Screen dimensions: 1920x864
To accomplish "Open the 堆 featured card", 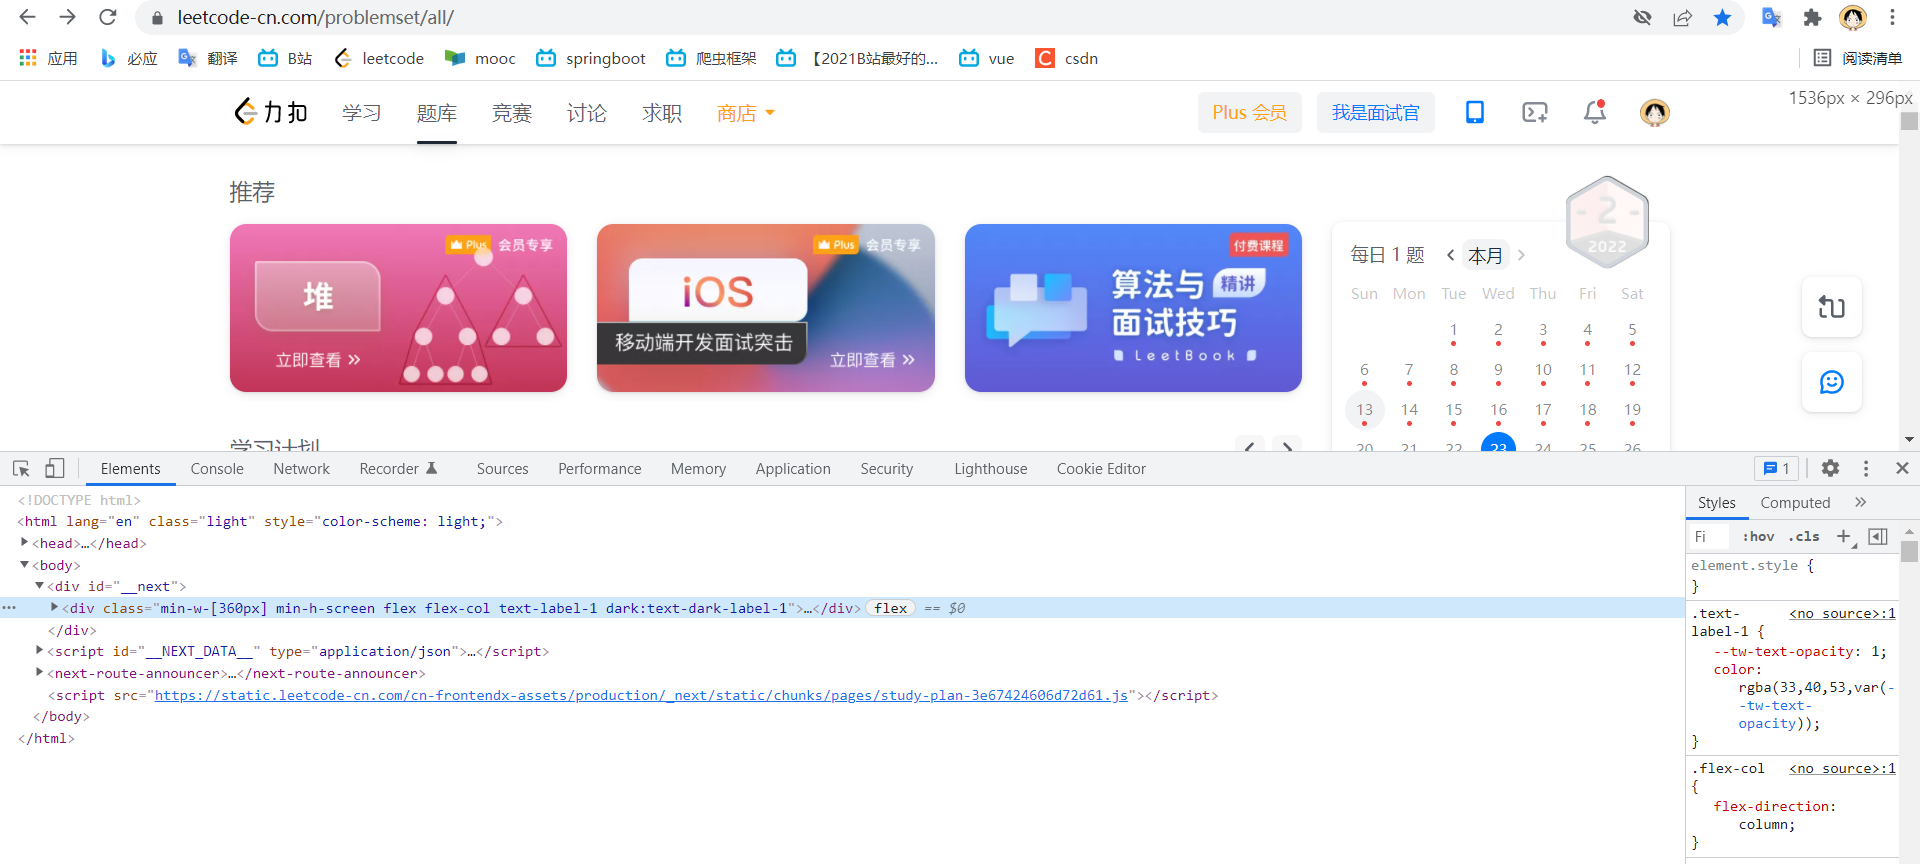I will (x=398, y=308).
